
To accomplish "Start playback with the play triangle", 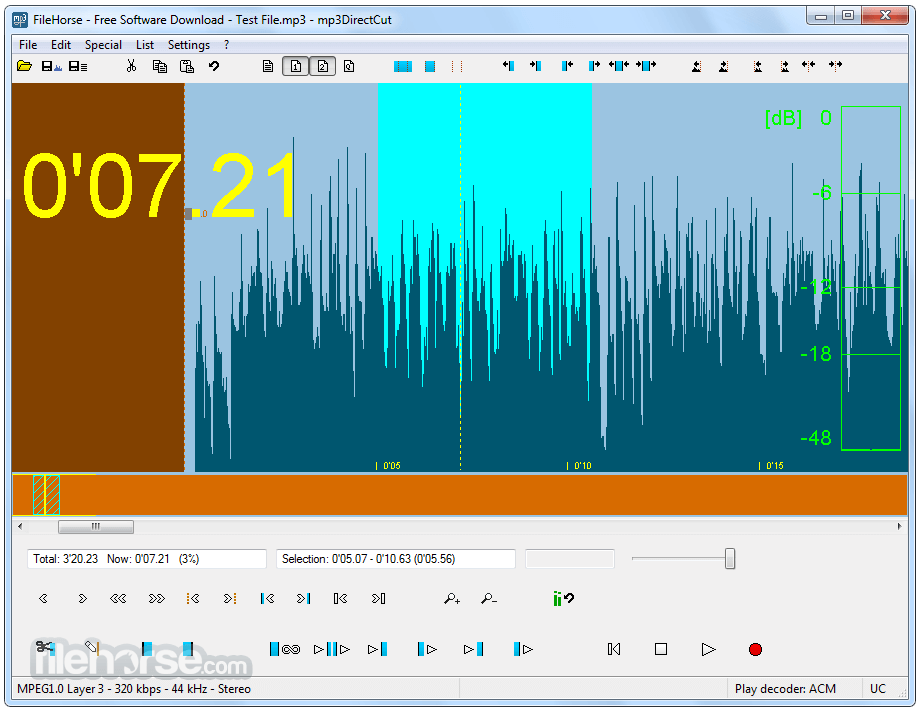I will click(708, 649).
